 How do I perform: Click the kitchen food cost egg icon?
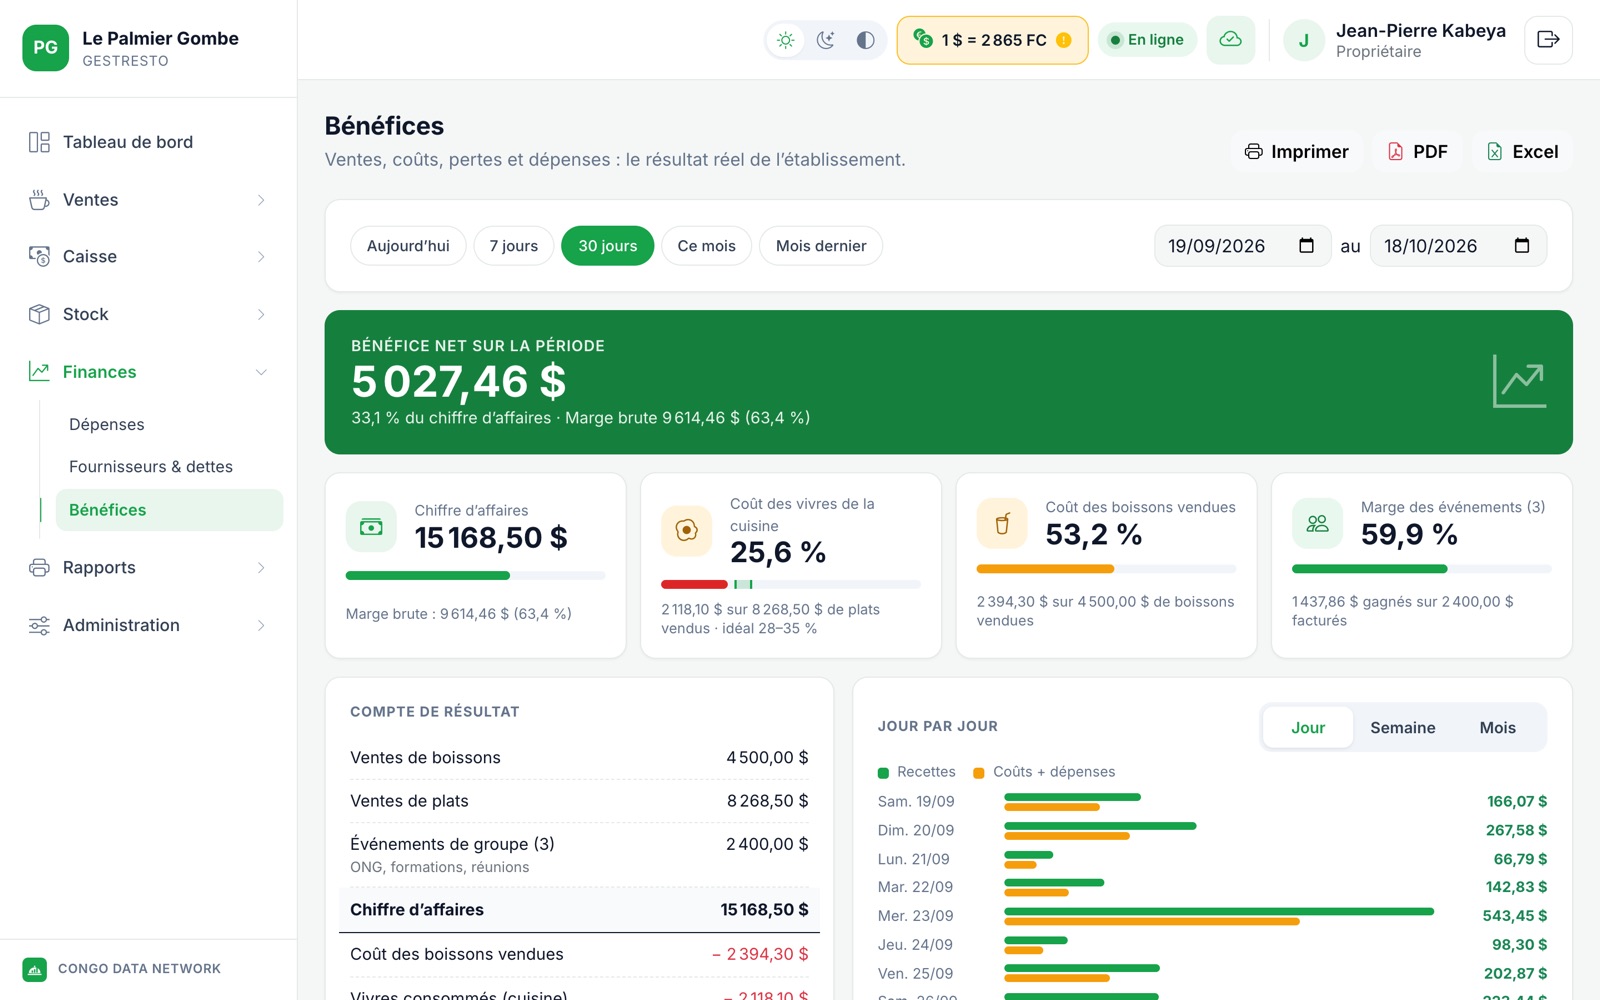coord(687,530)
